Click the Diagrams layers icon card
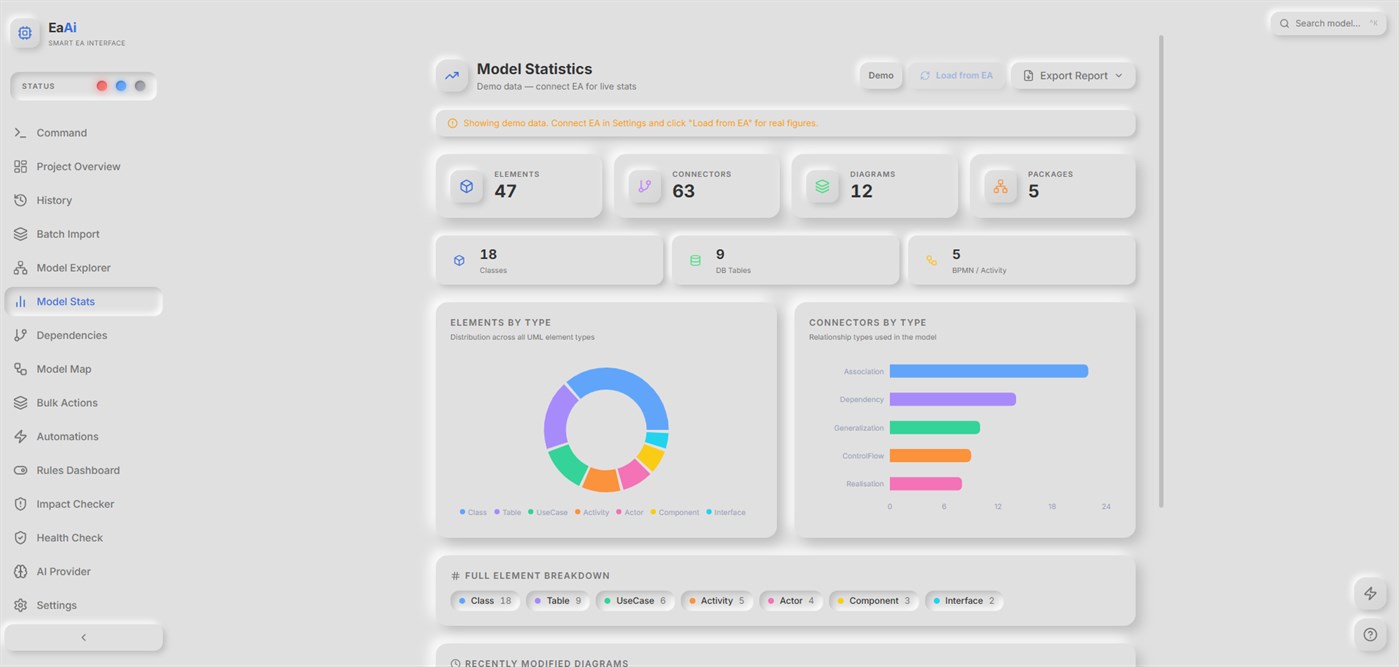Image resolution: width=1399 pixels, height=667 pixels. [x=823, y=186]
